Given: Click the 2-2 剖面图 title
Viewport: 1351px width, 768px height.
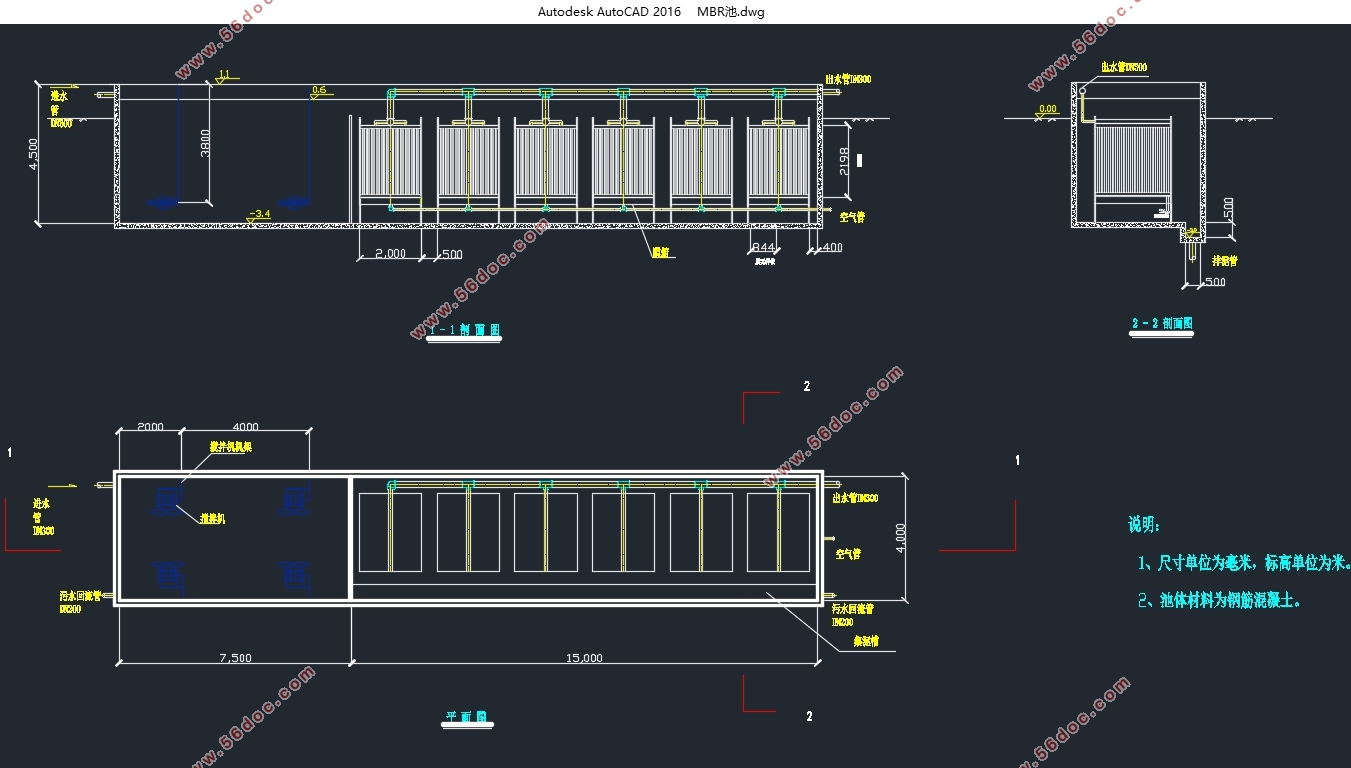Looking at the screenshot, I should pyautogui.click(x=1162, y=323).
